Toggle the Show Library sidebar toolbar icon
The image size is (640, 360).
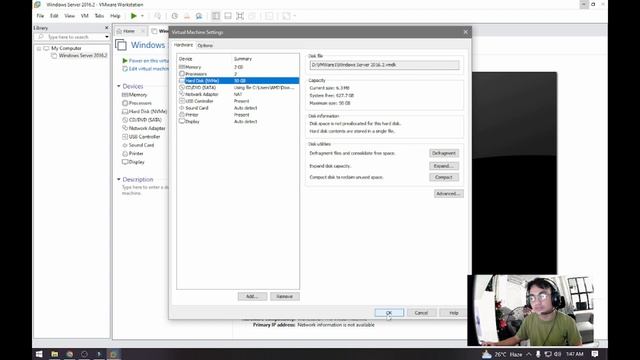(216, 16)
